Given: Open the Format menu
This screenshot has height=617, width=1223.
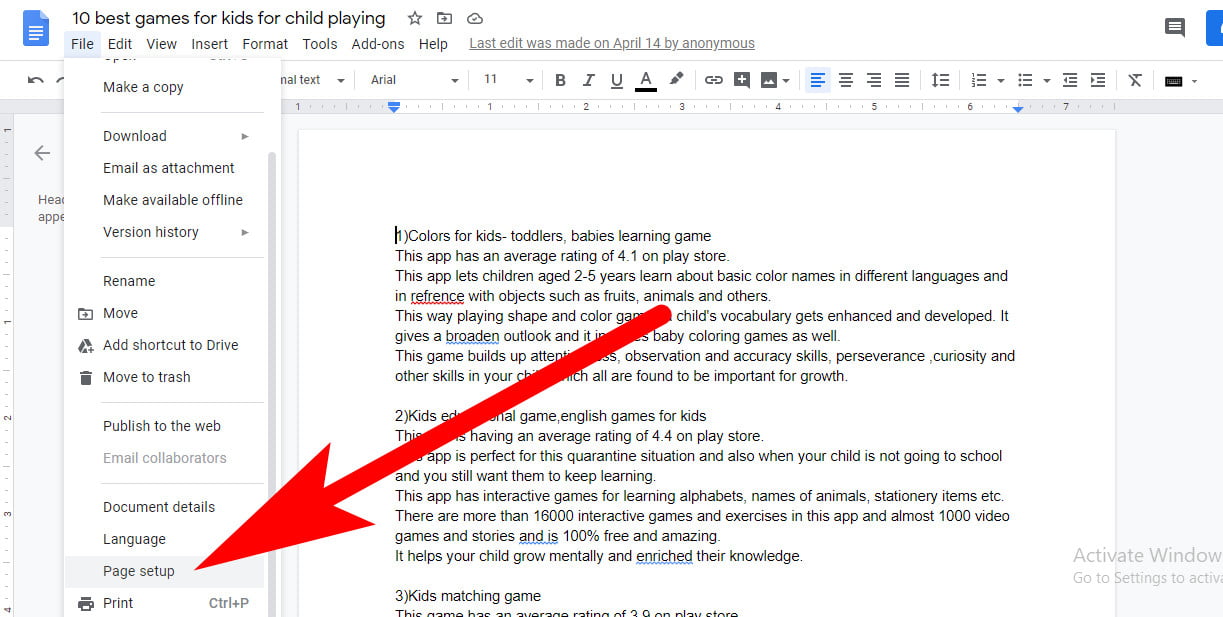Looking at the screenshot, I should pyautogui.click(x=265, y=44).
